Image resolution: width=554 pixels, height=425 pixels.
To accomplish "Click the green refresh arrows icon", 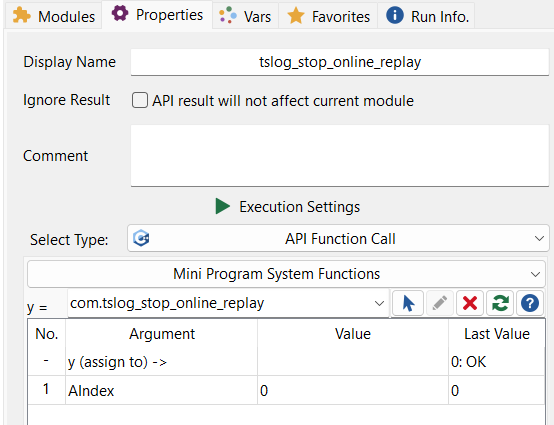I will pos(500,303).
